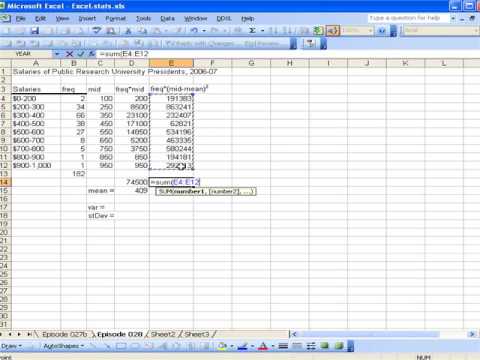Click the horizontal scrollbar right arrow
Screen dimensions: 480x360
[x=472, y=334]
